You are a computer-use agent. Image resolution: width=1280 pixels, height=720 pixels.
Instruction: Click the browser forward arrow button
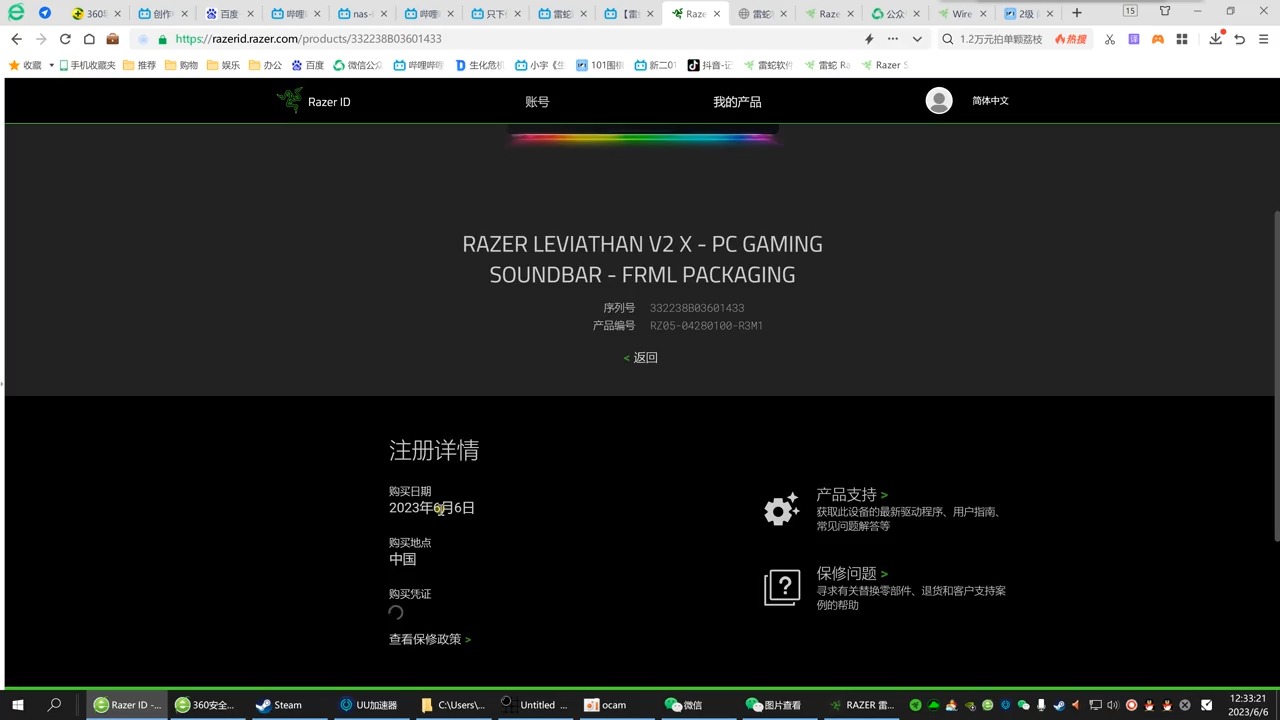pos(41,39)
